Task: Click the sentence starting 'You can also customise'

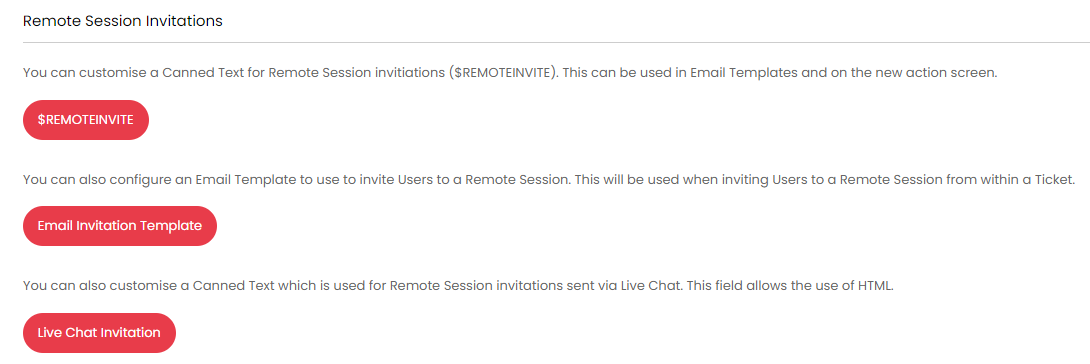Action: point(352,286)
